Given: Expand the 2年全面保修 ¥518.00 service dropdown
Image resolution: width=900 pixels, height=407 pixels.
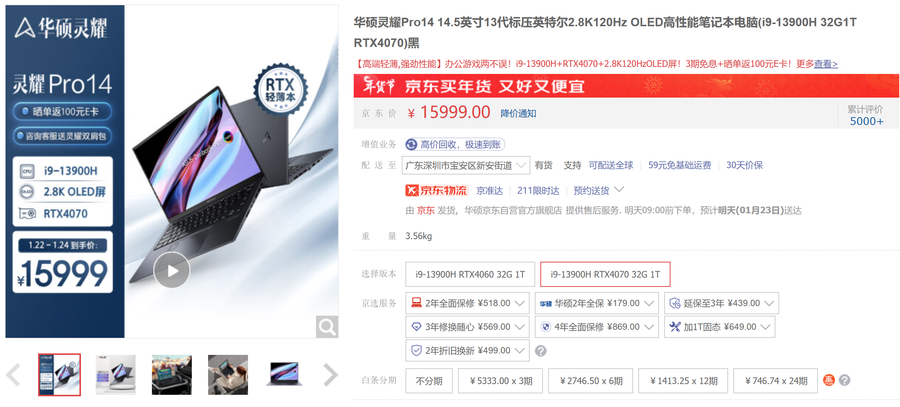Looking at the screenshot, I should click(468, 303).
